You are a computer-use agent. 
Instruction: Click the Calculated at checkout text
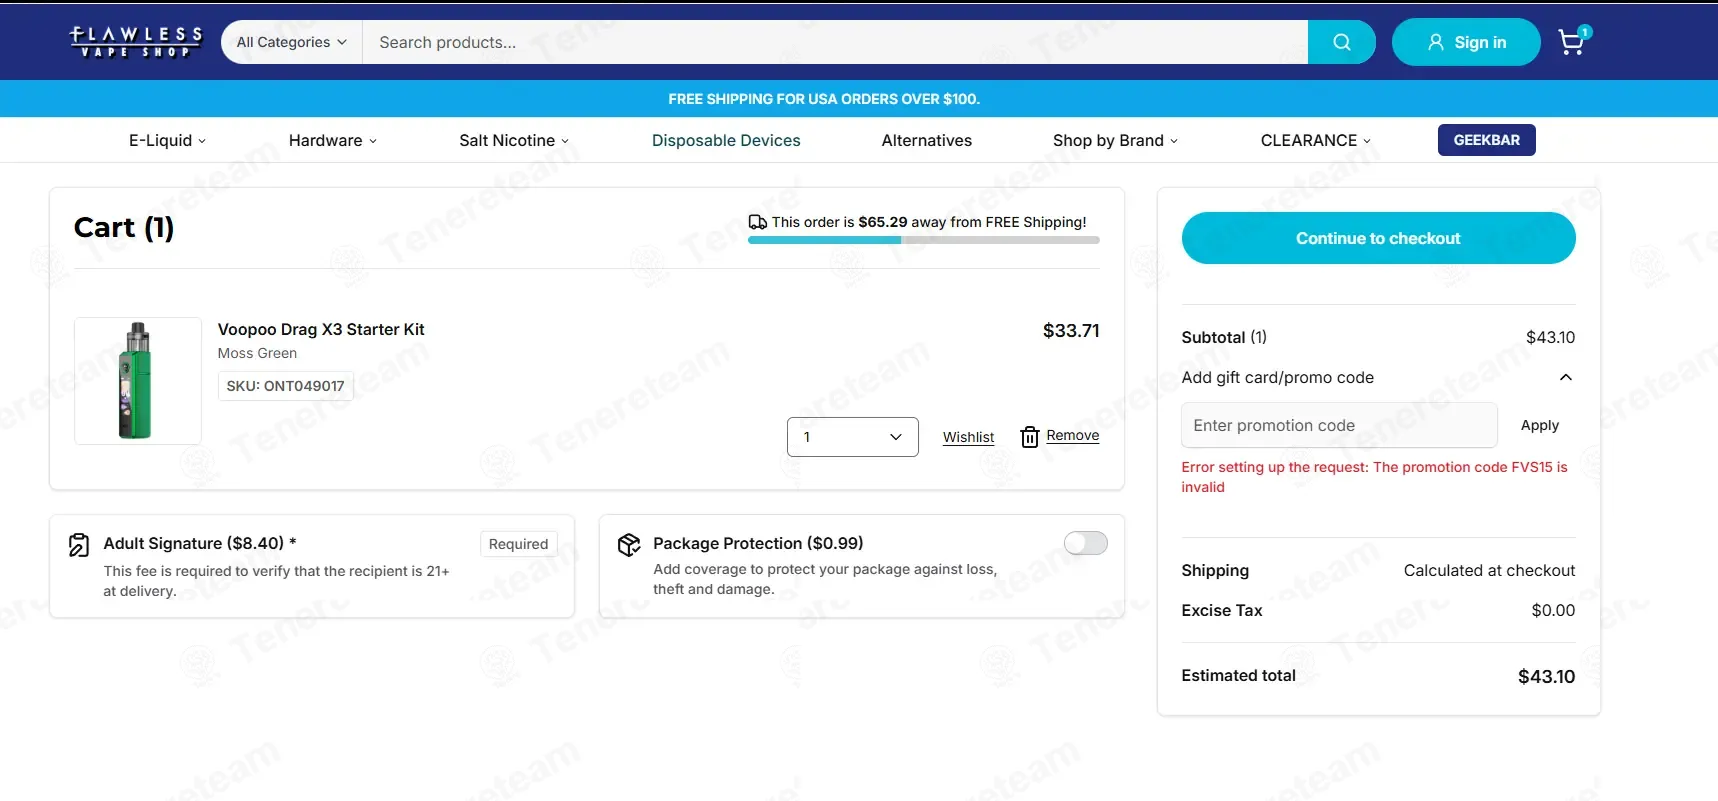point(1489,570)
